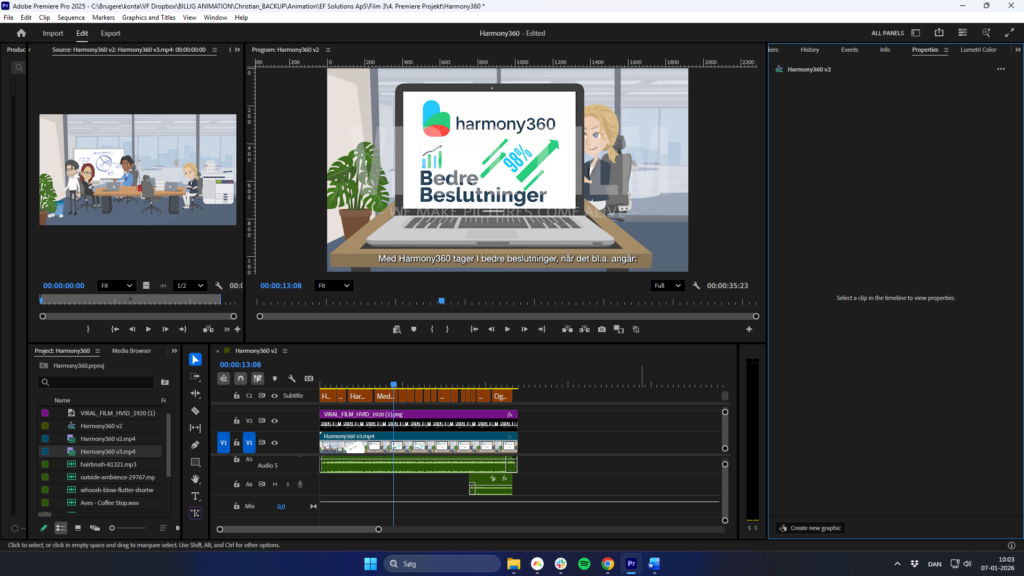Open Source monitor 1/2 resolution dropdown
This screenshot has width=1024, height=576.
[x=190, y=285]
